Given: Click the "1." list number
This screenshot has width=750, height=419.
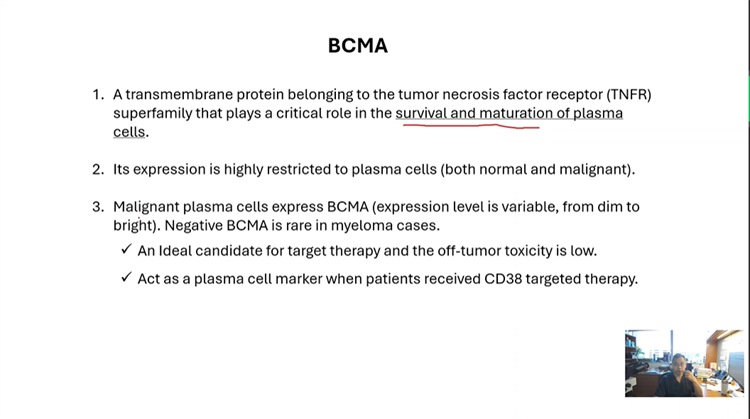Looking at the screenshot, I should pyautogui.click(x=98, y=95).
